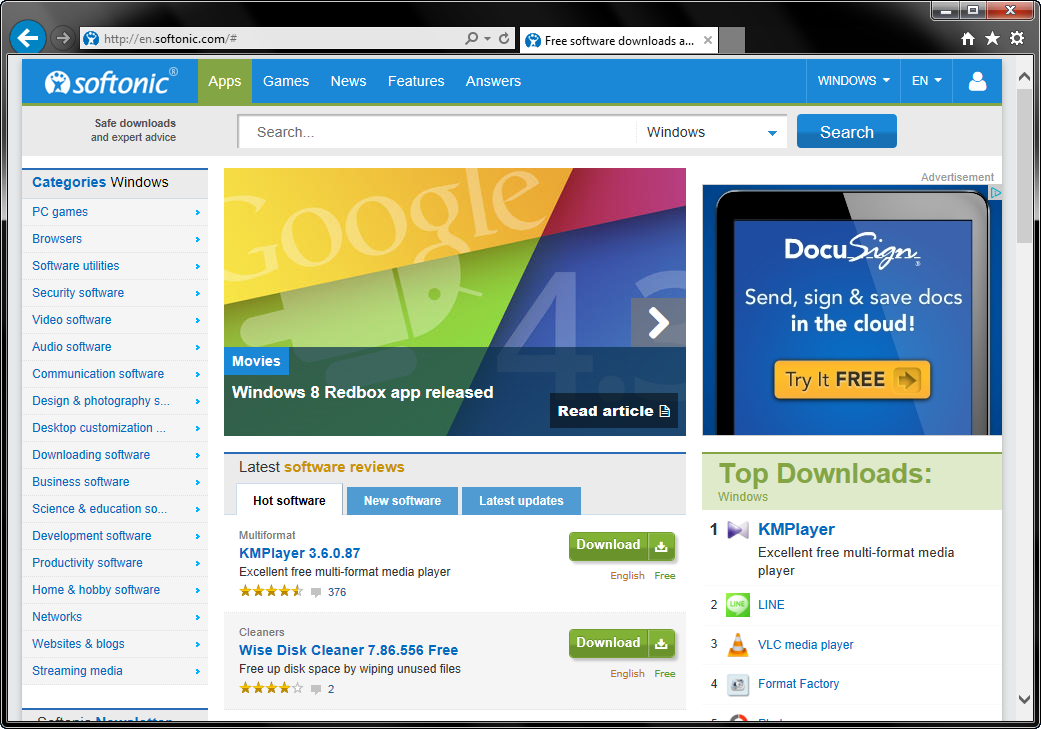Download KMPlayer 3.6.0.87
Screen dimensions: 1041x729
[x=622, y=546]
